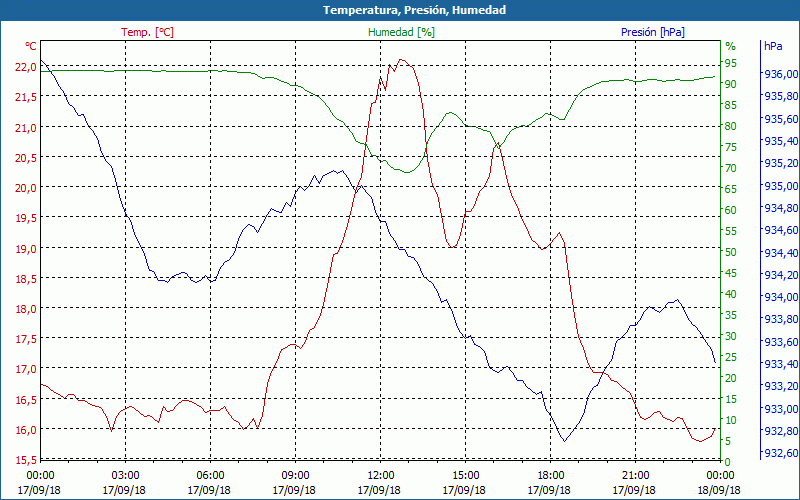Click the 932,80 pressure axis value
The height and width of the screenshot is (500, 800).
pos(781,431)
